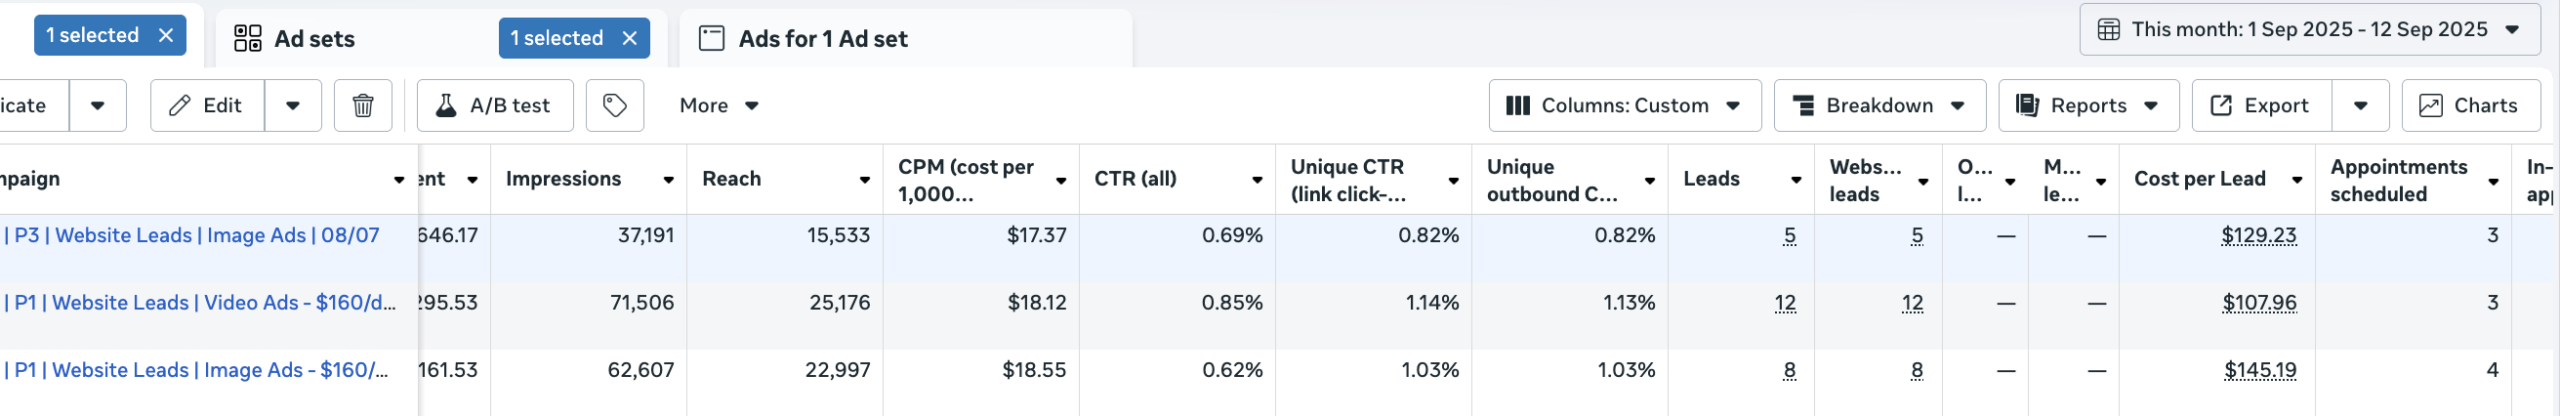2560x416 pixels.
Task: Remove the Ad sets 1 selected filter
Action: click(x=630, y=38)
